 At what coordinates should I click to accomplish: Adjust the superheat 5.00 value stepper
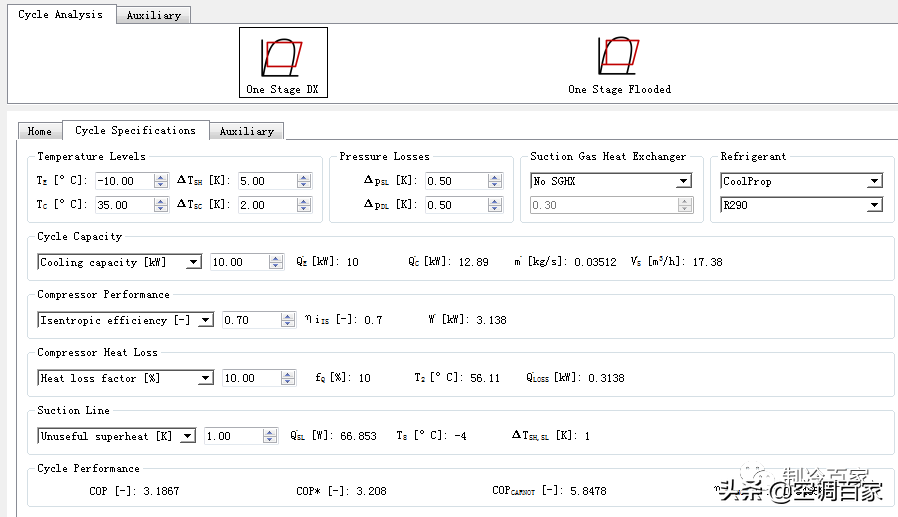coord(304,181)
